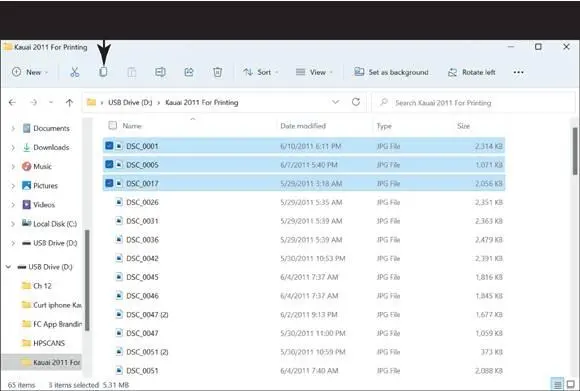Click the DSC_0042 file icon
580x391 pixels.
[119, 258]
